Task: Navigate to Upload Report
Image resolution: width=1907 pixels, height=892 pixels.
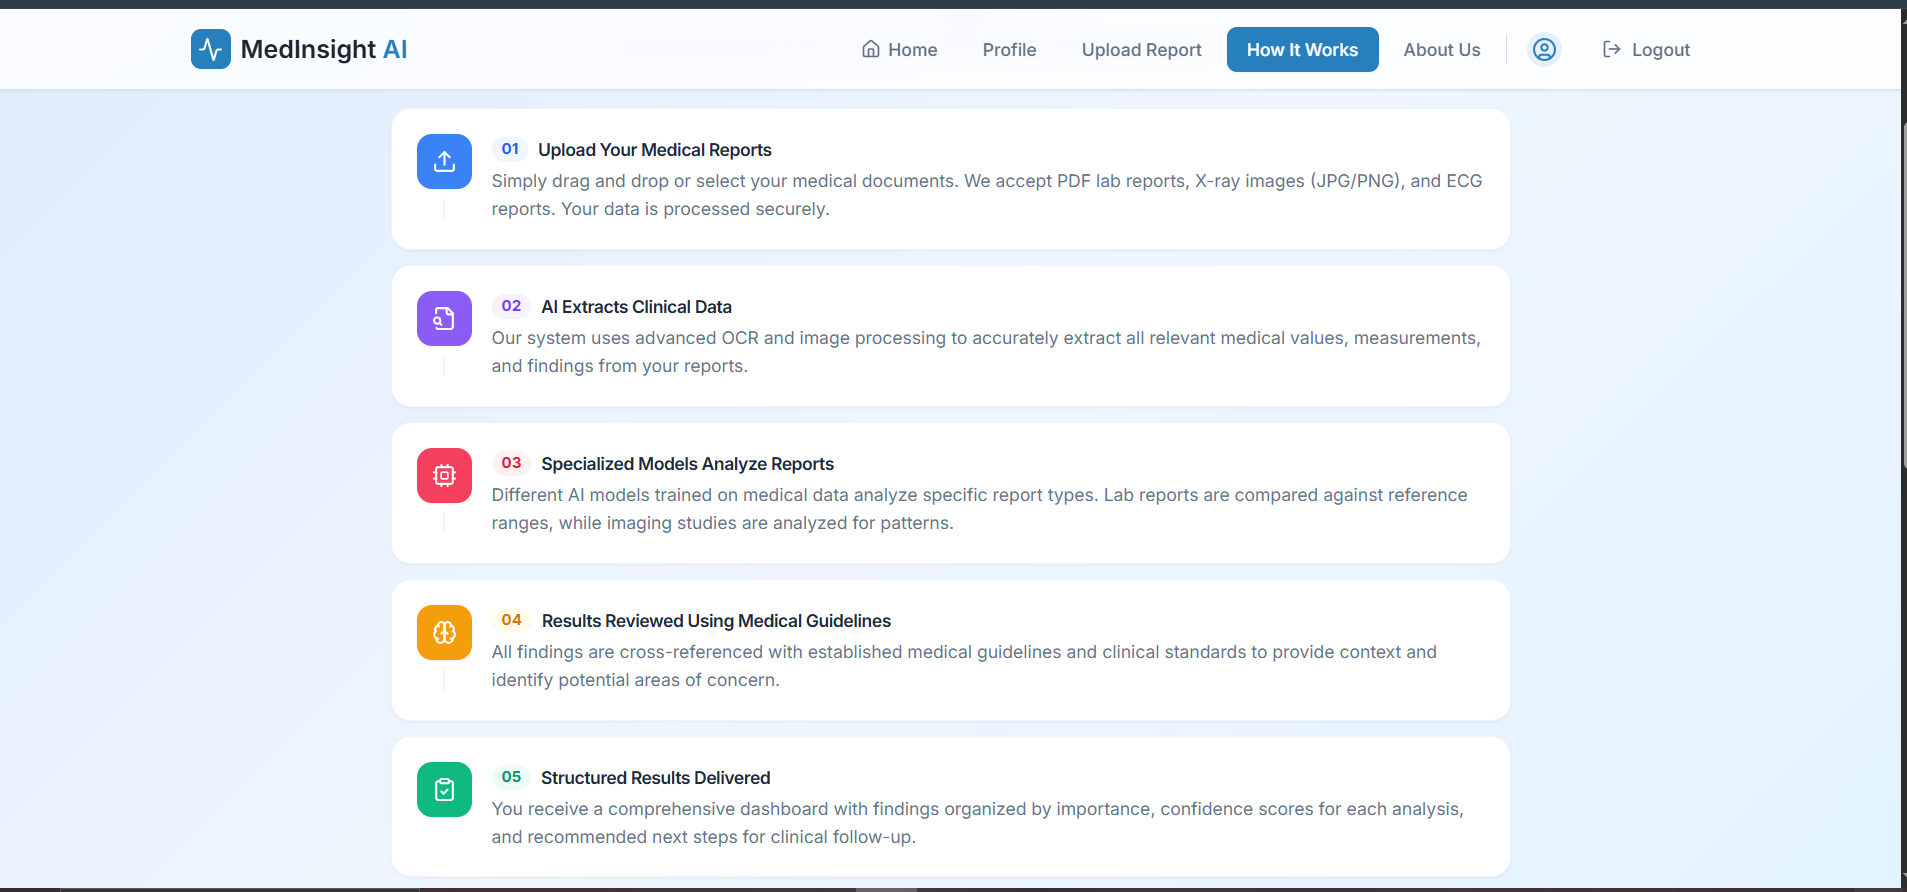Action: 1141,50
